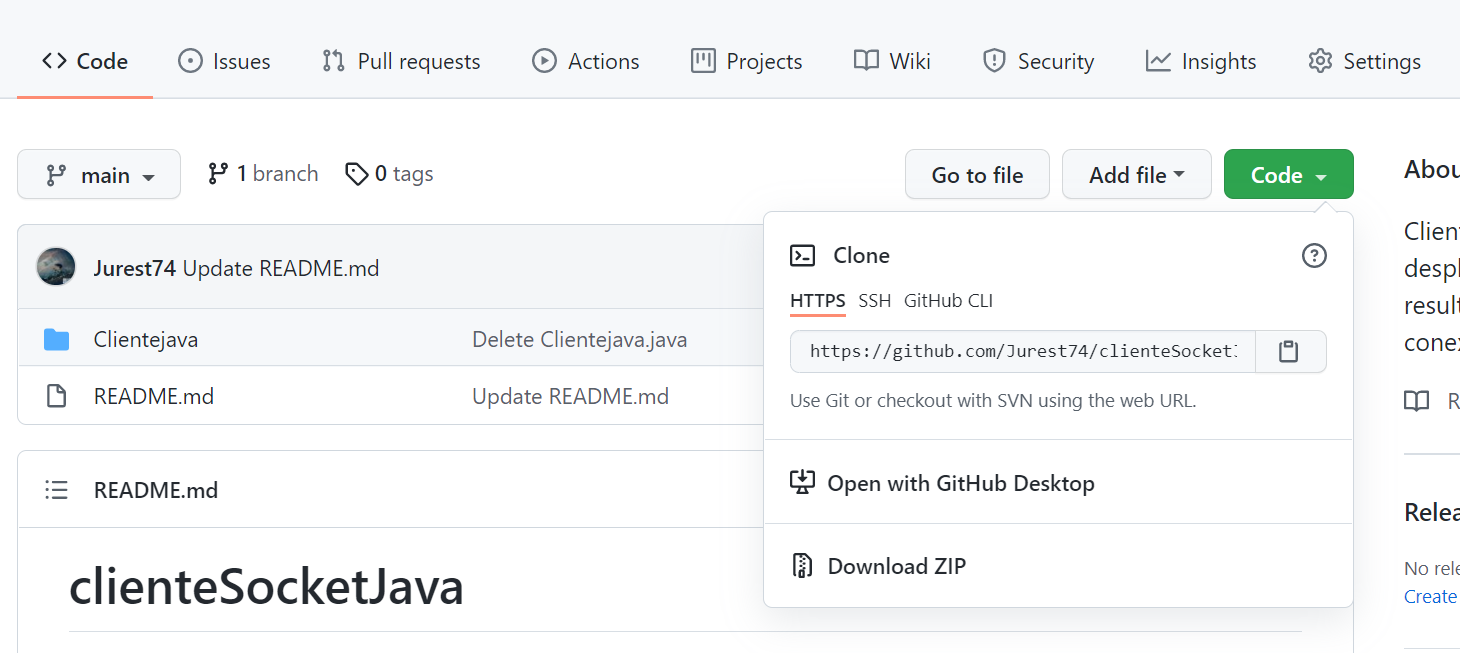The width and height of the screenshot is (1460, 653).
Task: Go to Pull requests tab
Action: coord(401,61)
